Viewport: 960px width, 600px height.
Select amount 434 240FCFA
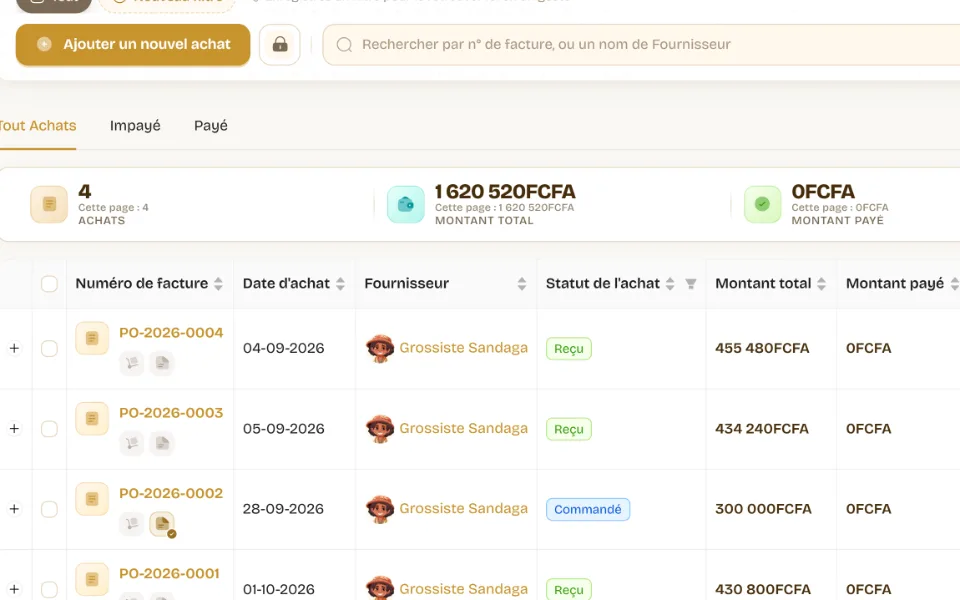(762, 429)
